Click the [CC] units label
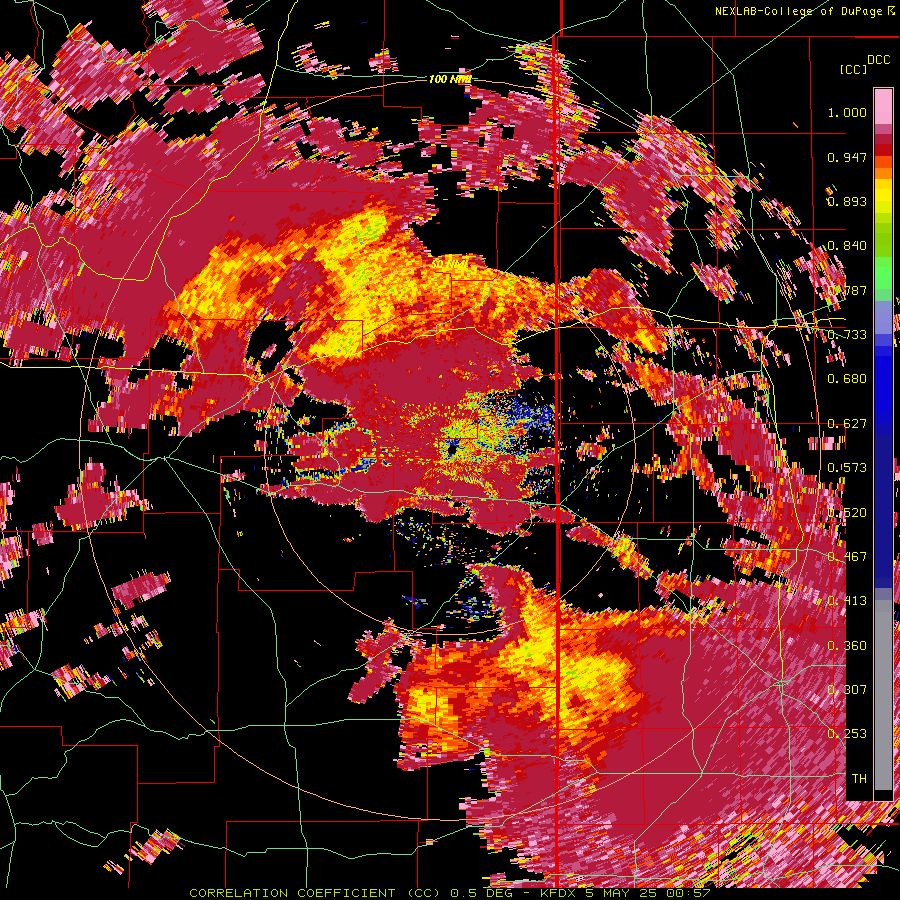Viewport: 900px width, 900px height. (x=853, y=69)
